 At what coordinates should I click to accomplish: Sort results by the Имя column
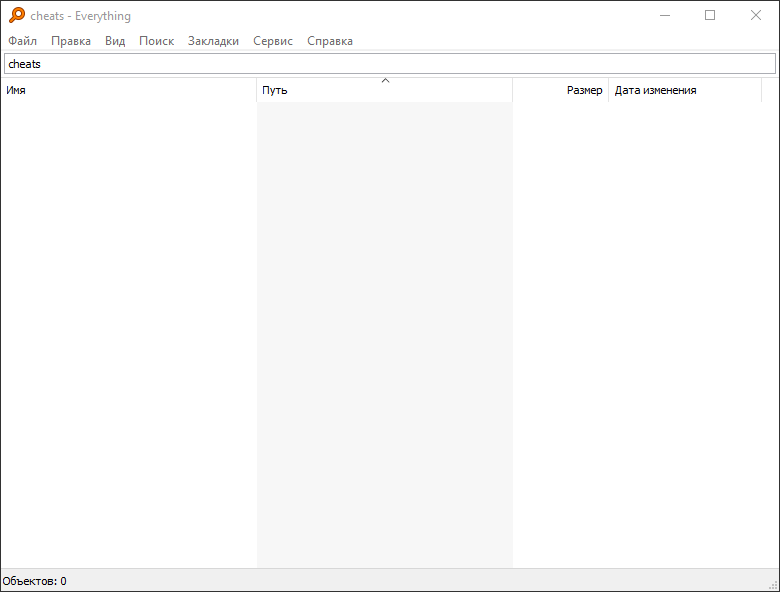[128, 90]
